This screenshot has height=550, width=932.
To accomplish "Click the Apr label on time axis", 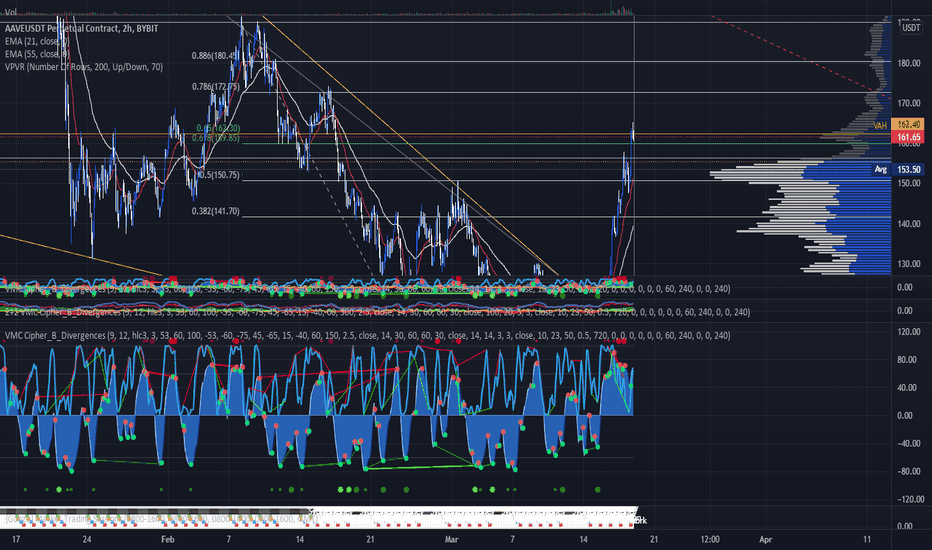I will click(766, 540).
